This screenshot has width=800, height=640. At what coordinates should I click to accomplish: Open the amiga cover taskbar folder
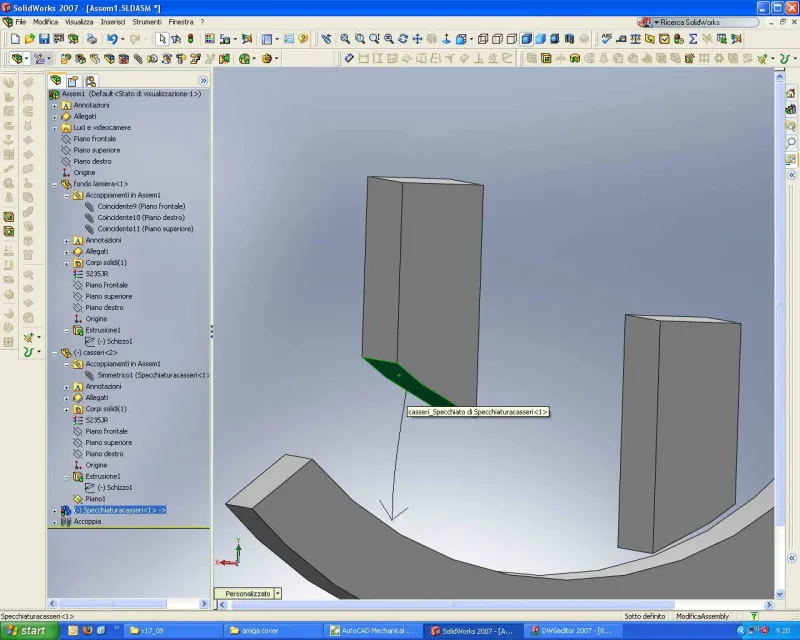272,631
